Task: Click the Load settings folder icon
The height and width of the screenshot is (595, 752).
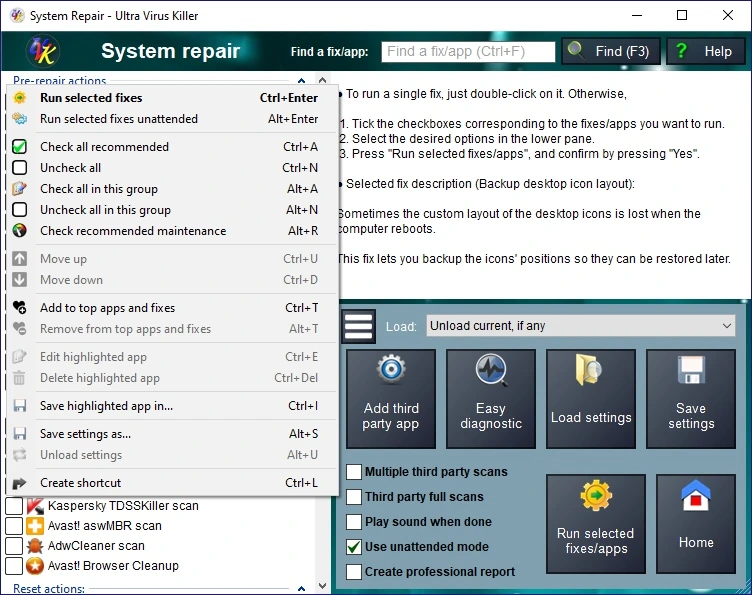Action: point(589,370)
